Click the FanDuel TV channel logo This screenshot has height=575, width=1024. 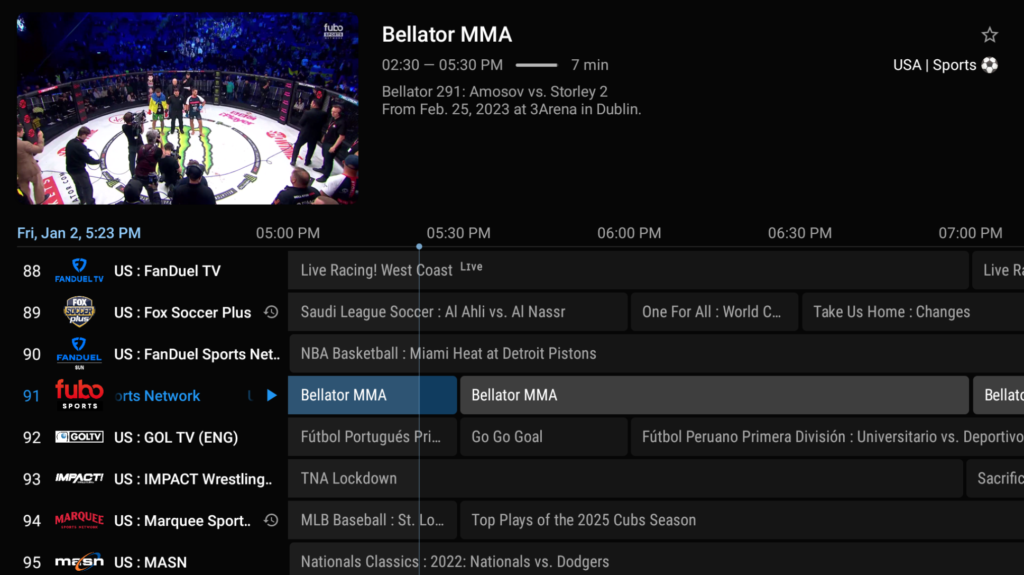pos(79,271)
